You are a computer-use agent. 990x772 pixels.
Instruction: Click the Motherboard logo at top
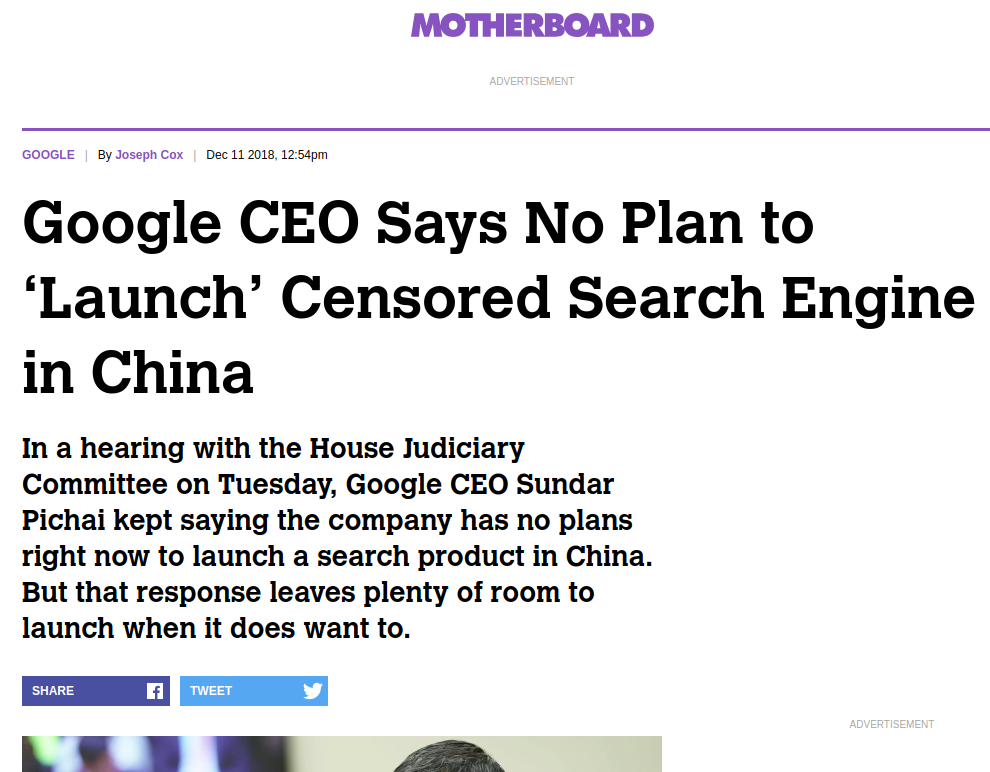click(532, 25)
